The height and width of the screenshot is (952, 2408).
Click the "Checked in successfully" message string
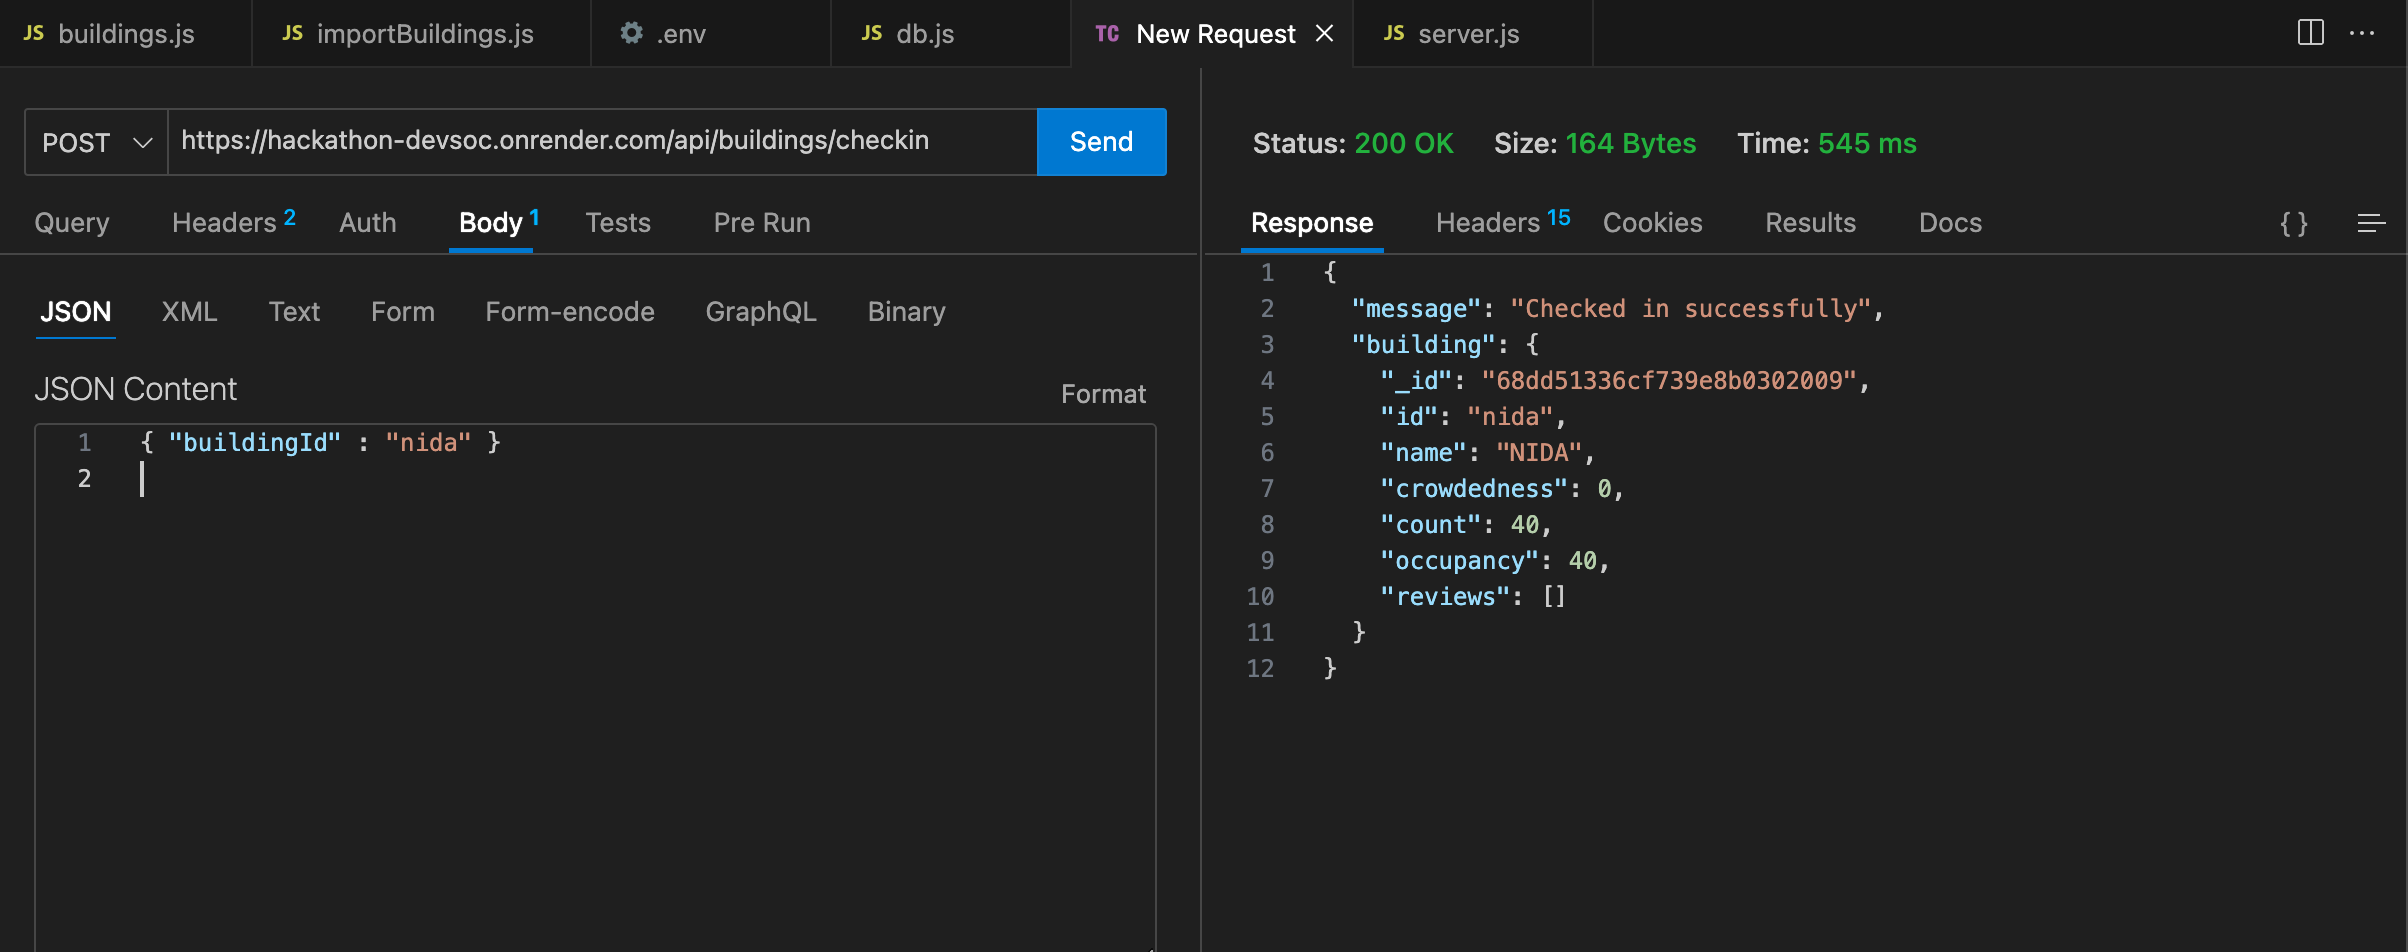pos(1690,309)
